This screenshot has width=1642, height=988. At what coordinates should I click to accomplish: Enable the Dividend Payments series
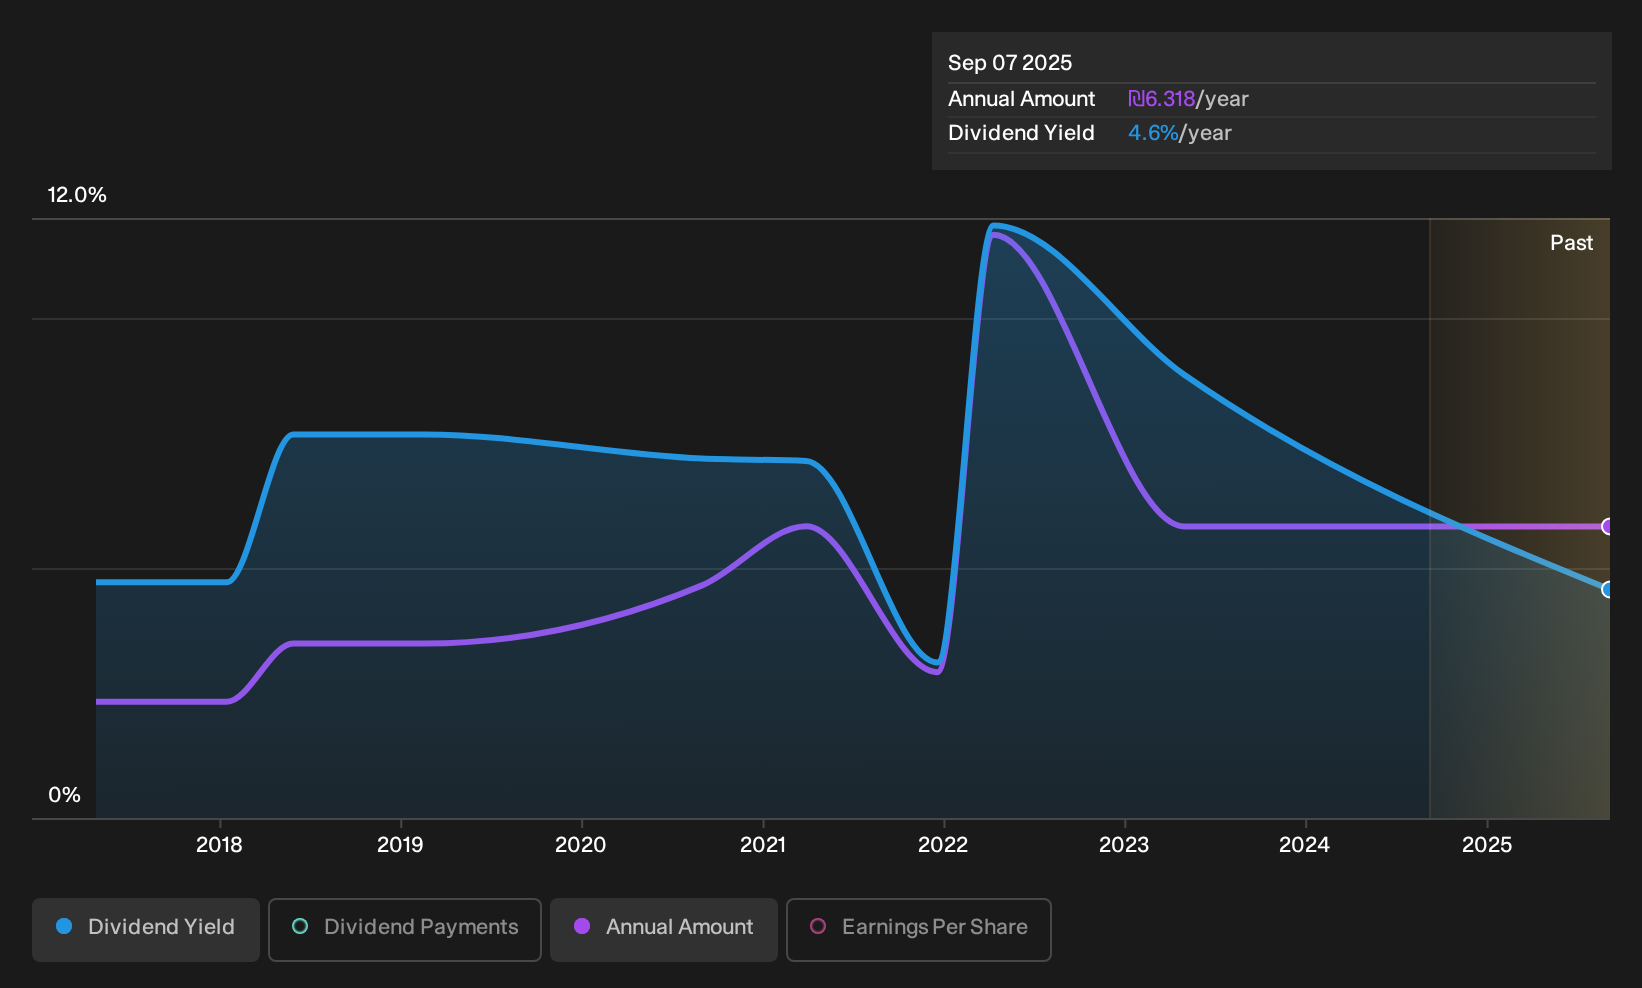click(x=405, y=930)
